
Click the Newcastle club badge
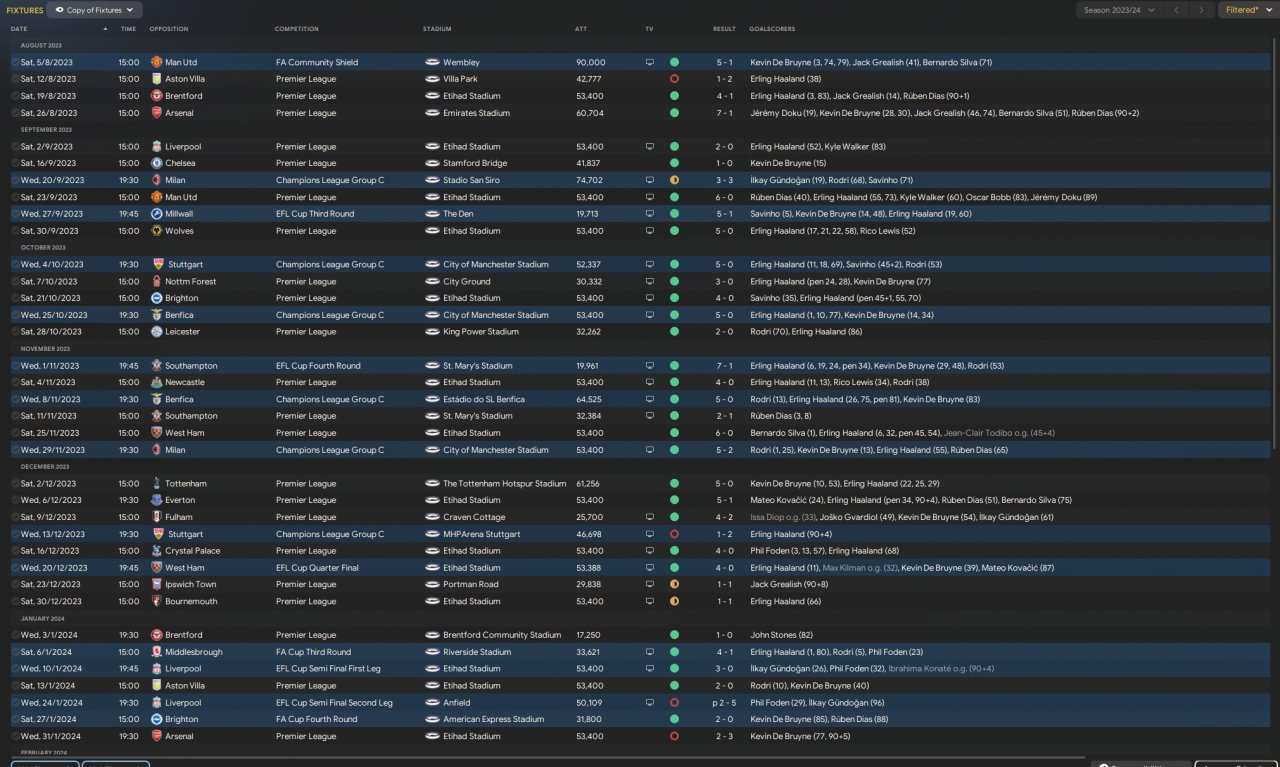point(156,382)
